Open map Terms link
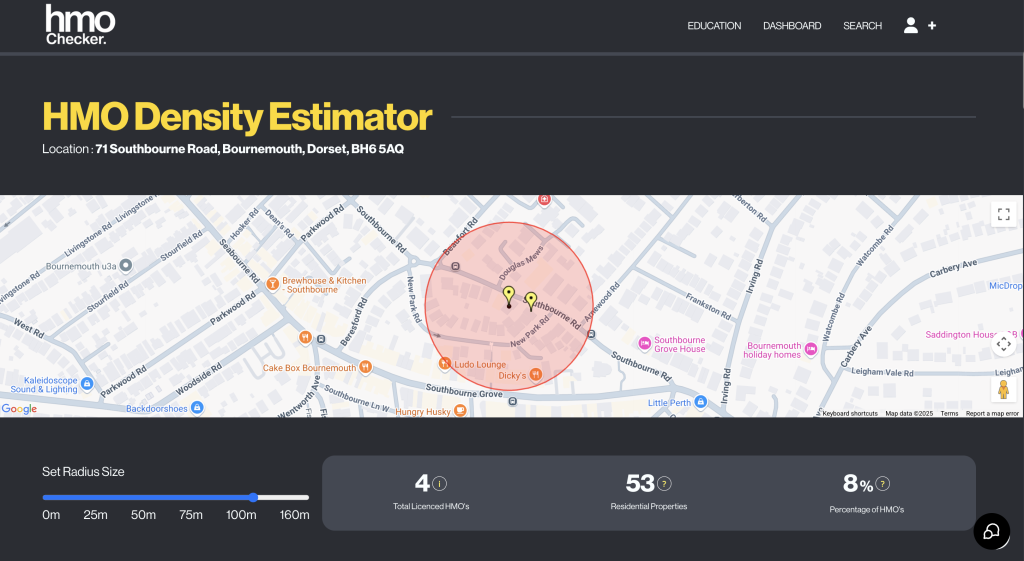Viewport: 1024px width, 561px height. pos(949,413)
